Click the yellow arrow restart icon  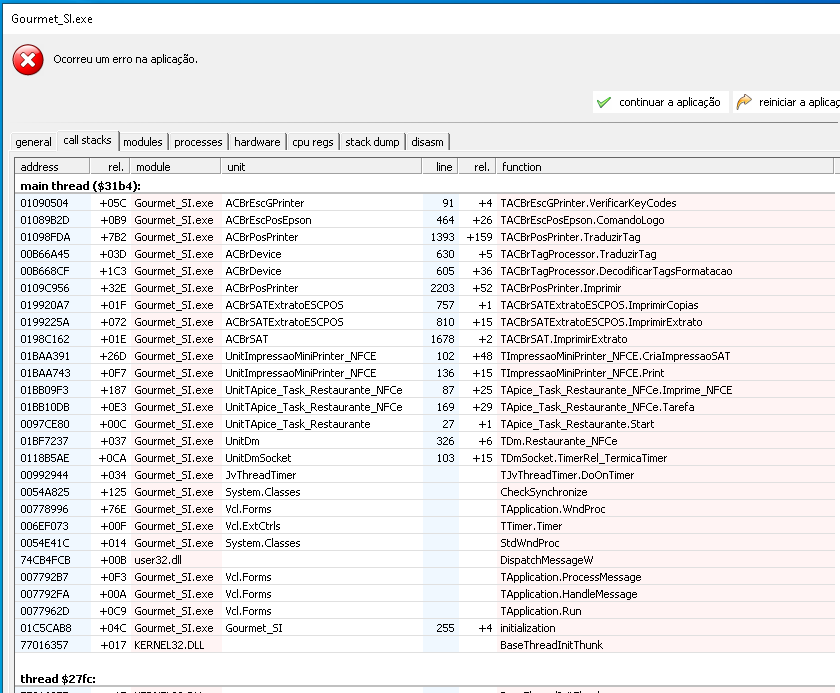click(744, 102)
